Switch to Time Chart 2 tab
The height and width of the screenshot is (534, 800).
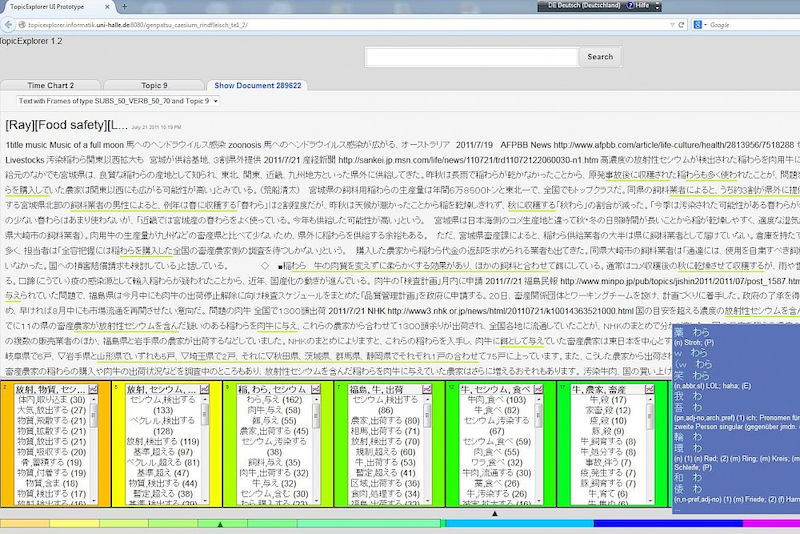pyautogui.click(x=48, y=86)
